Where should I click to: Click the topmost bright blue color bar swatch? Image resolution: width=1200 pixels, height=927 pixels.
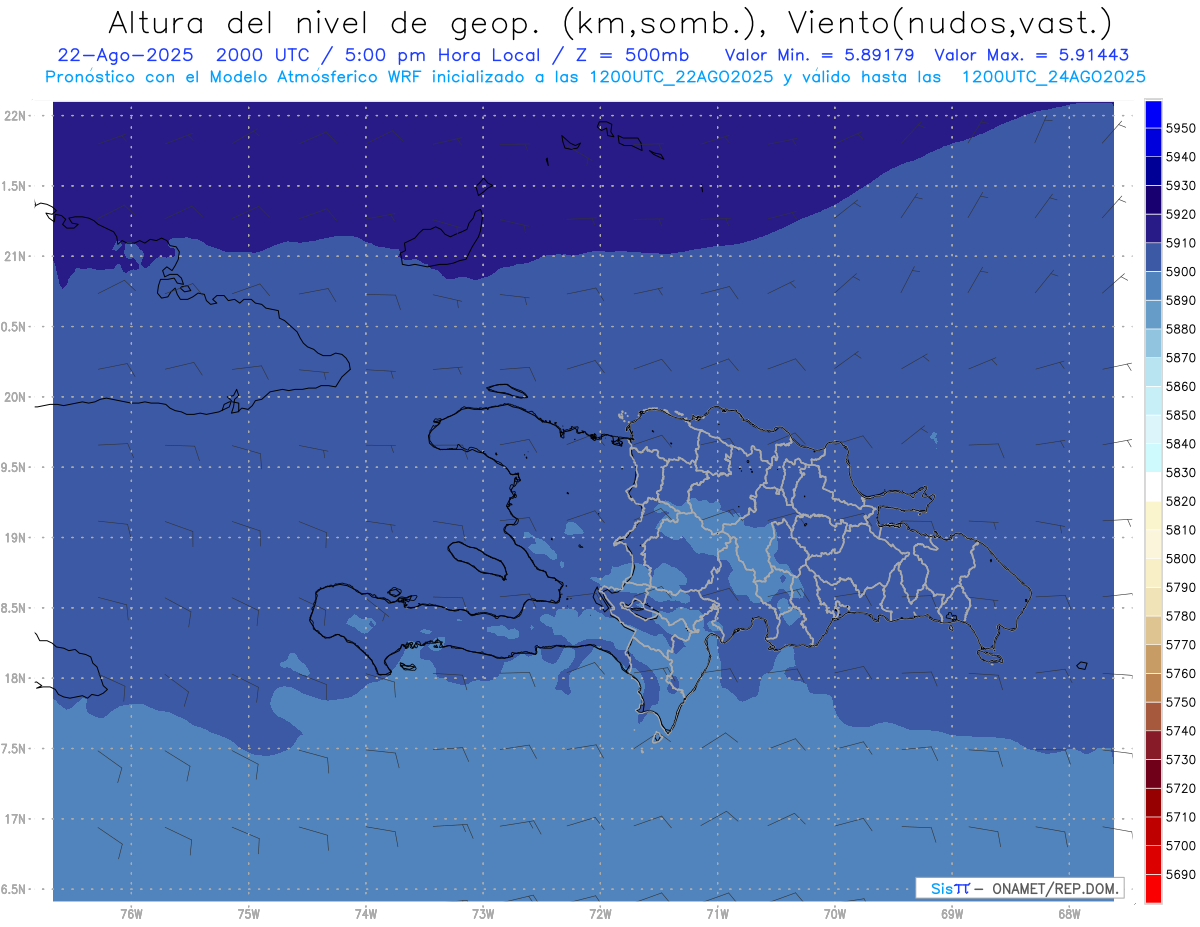point(1152,114)
